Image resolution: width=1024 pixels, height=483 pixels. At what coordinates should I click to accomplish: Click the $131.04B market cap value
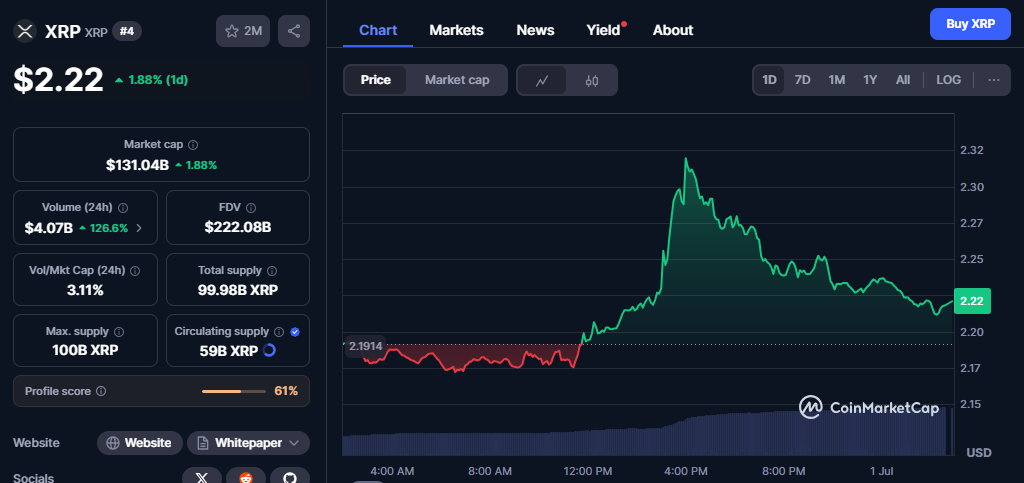coord(137,165)
